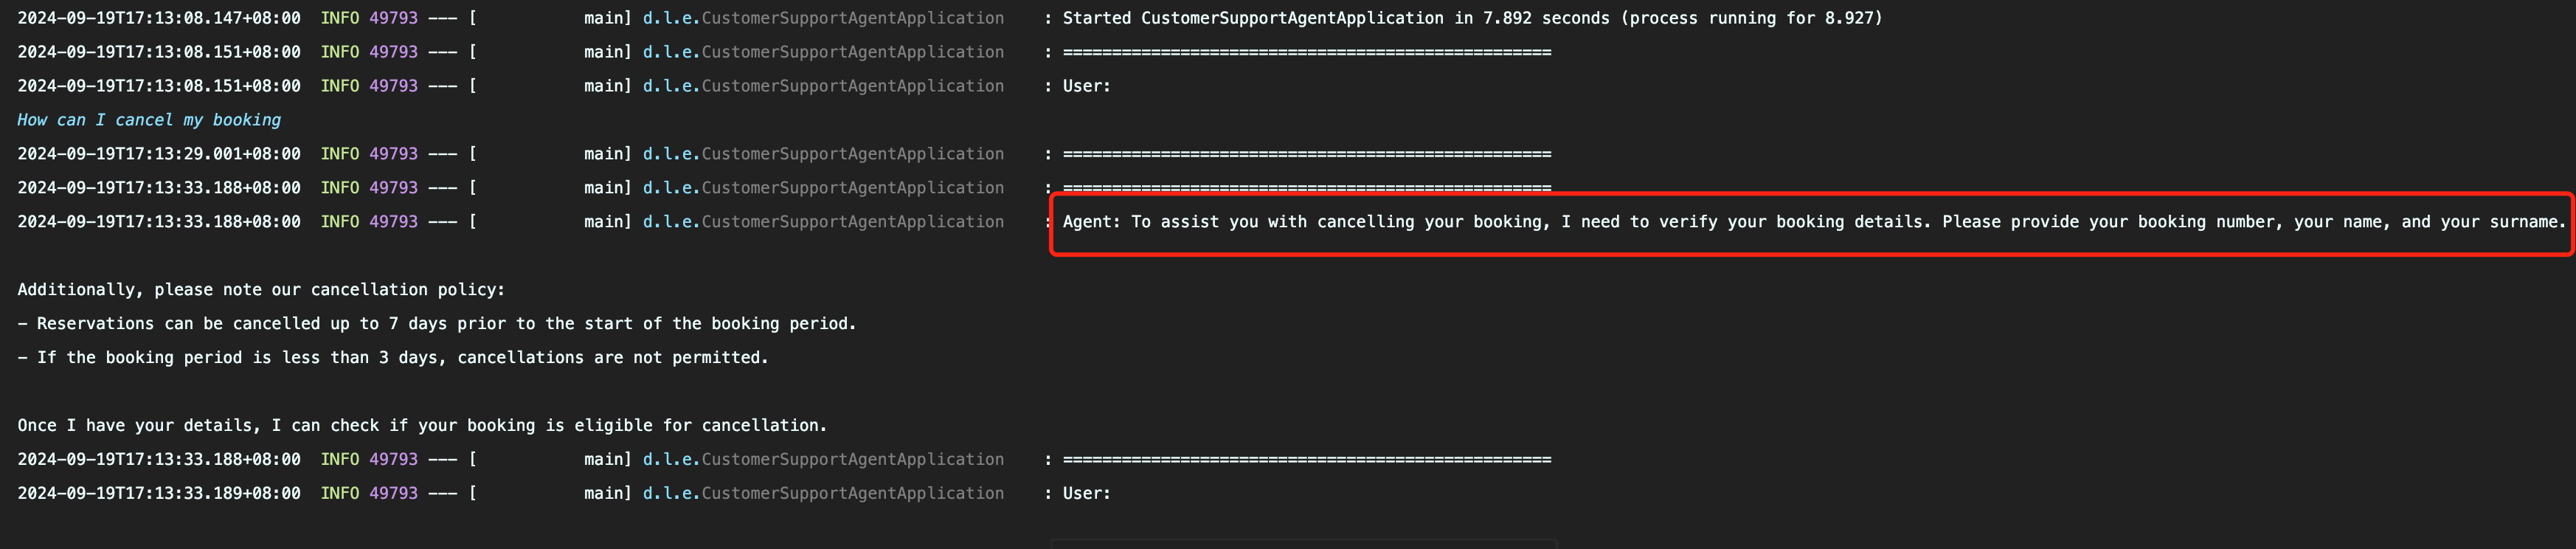
Task: Click the INFO label on the 17:13:29.001 line
Action: (x=339, y=154)
